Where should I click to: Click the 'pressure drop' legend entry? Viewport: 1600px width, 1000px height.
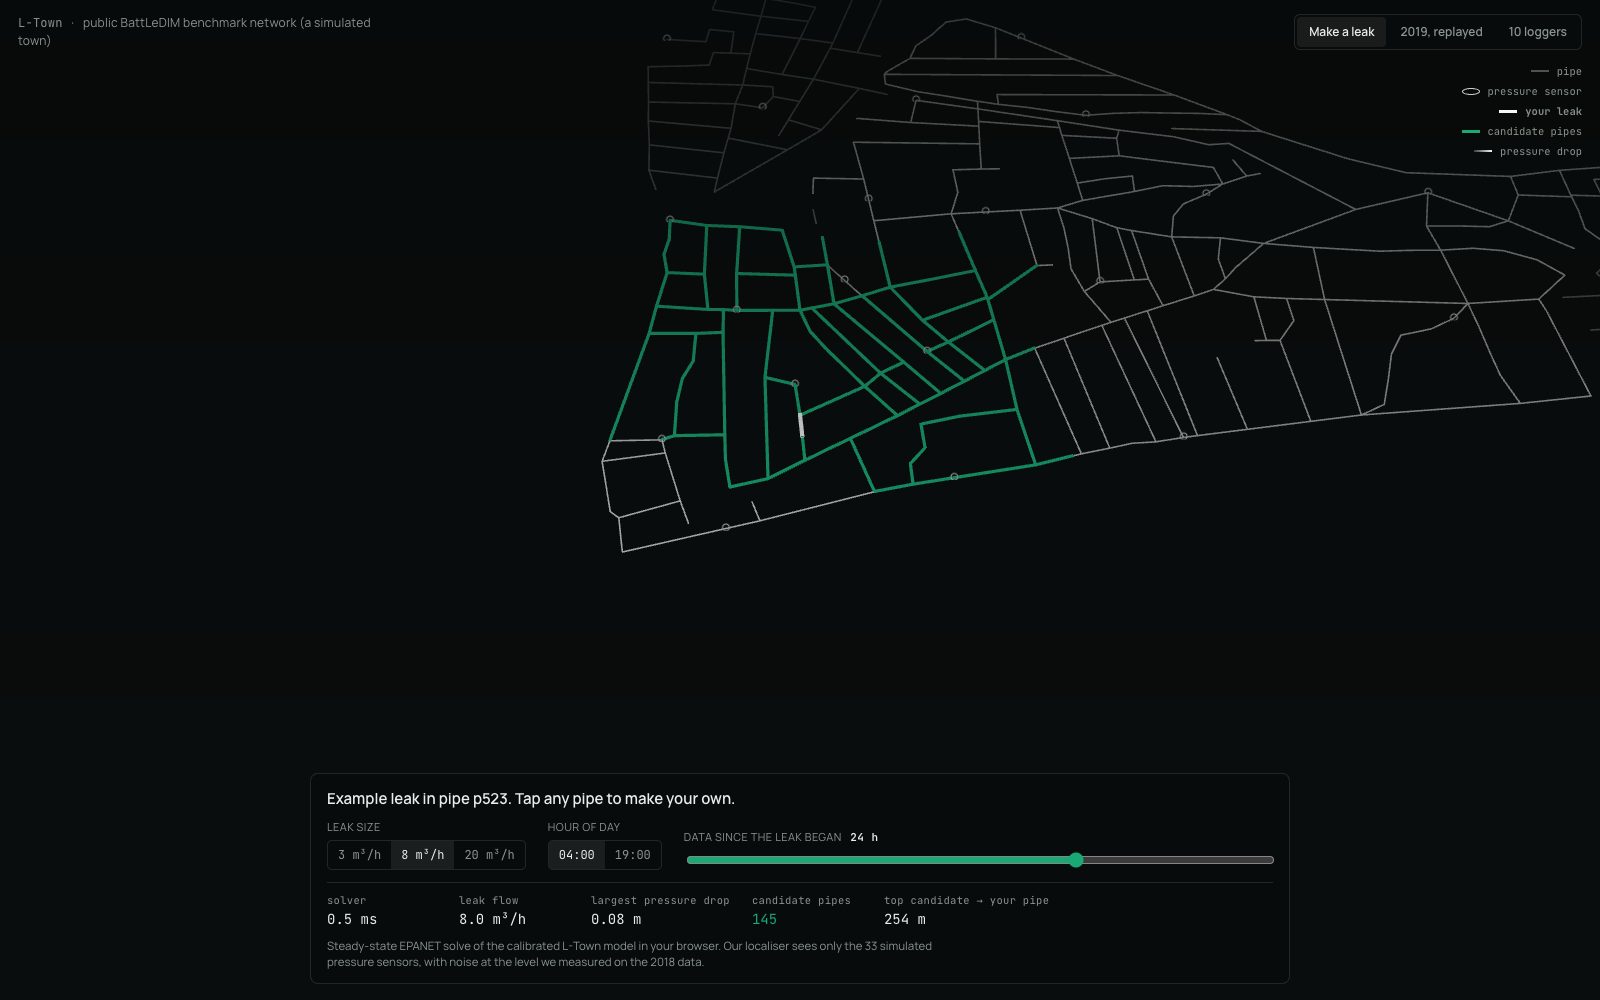[x=1528, y=151]
